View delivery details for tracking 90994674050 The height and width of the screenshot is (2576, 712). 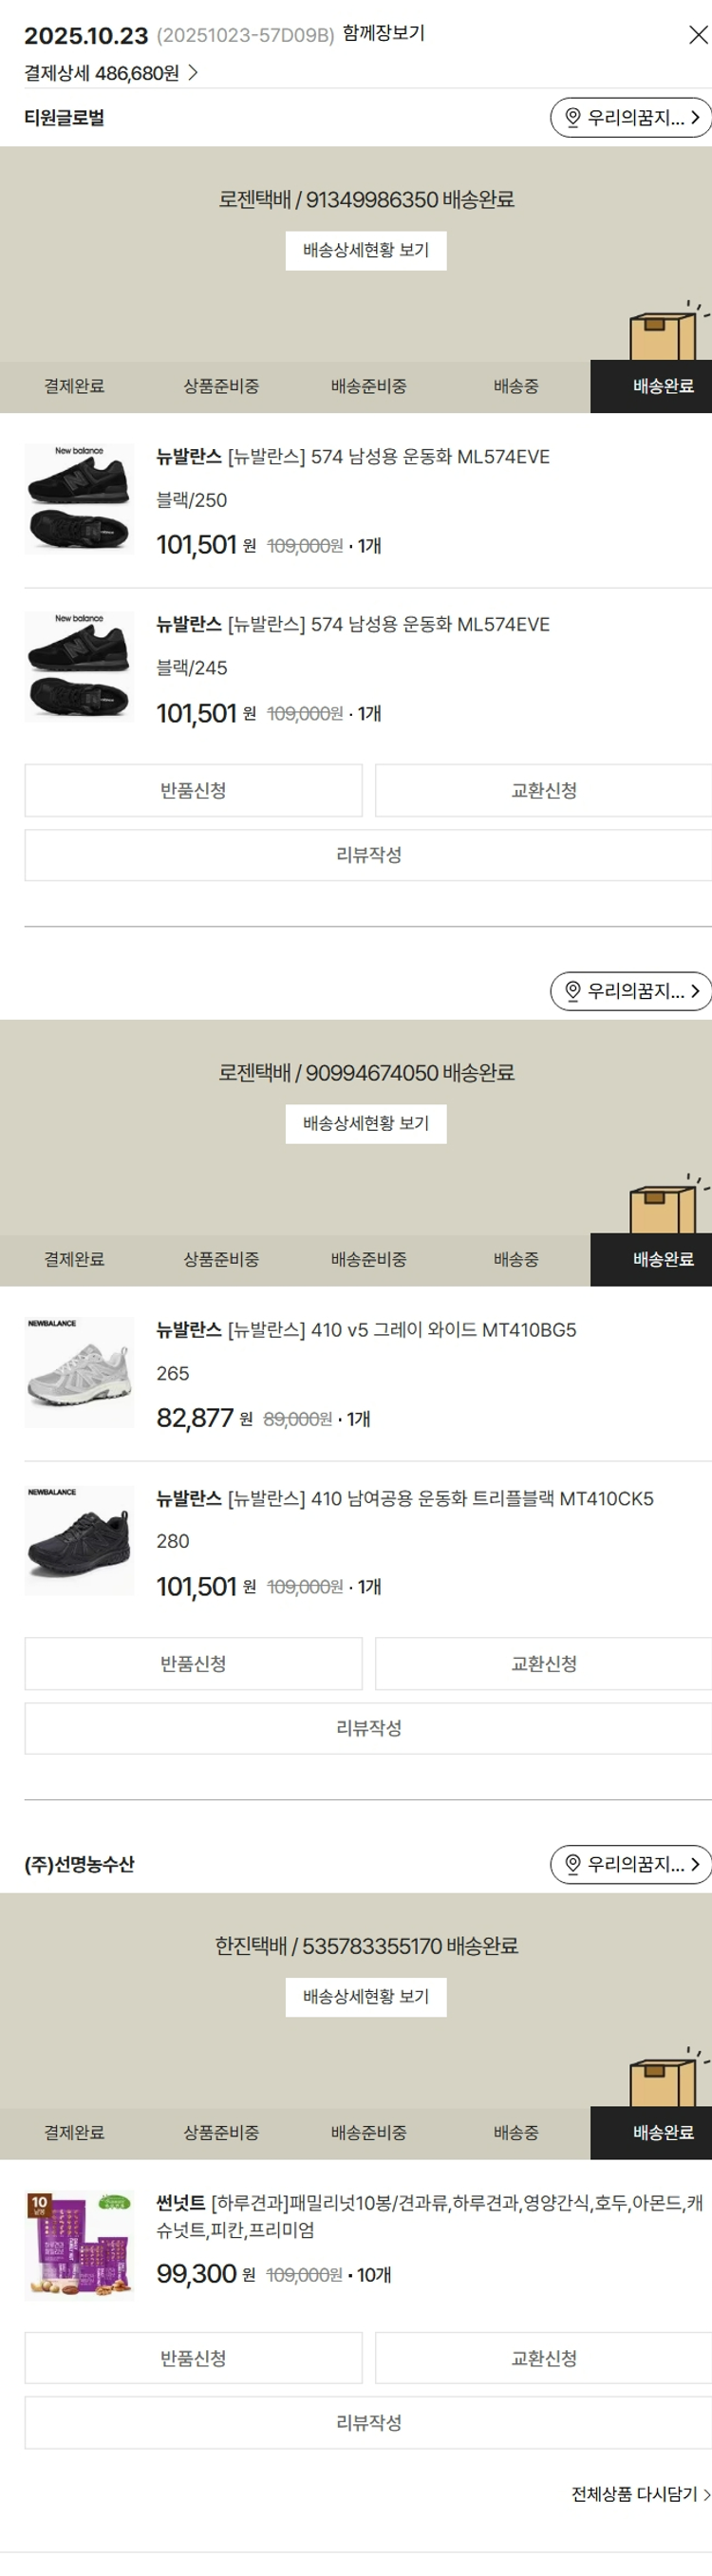365,1124
